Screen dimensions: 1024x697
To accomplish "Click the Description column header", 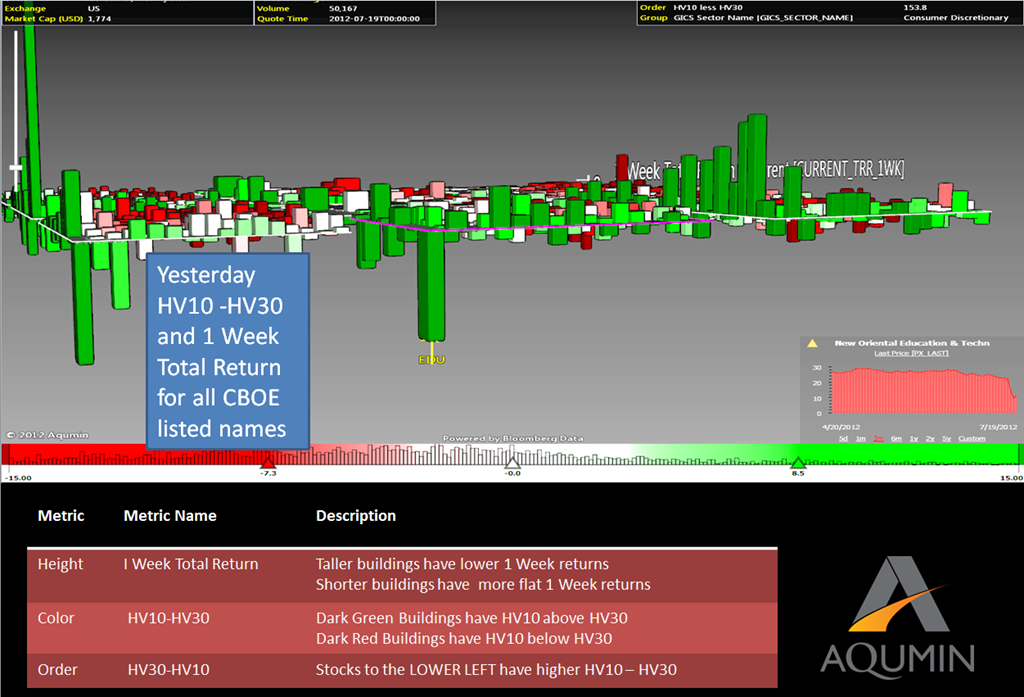I will coord(356,515).
